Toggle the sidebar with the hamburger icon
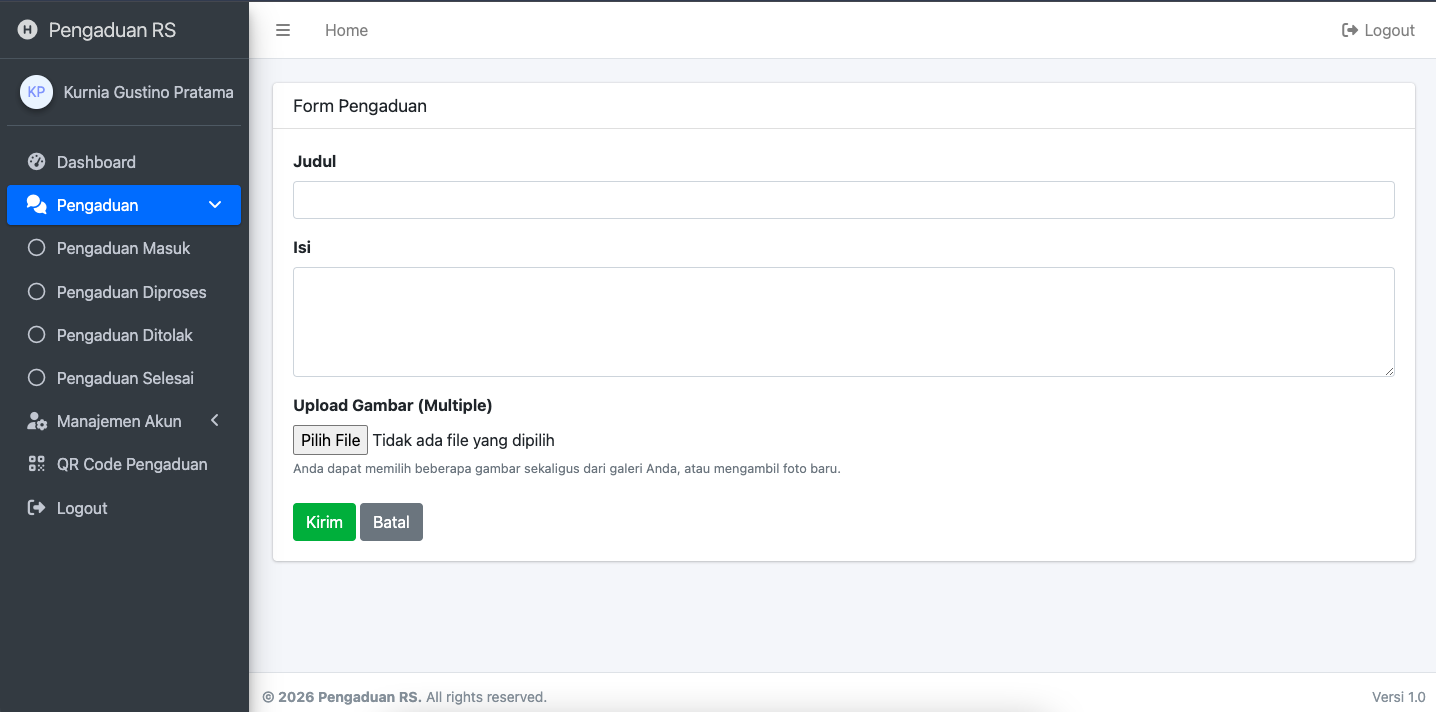Image resolution: width=1436 pixels, height=712 pixels. (x=283, y=30)
